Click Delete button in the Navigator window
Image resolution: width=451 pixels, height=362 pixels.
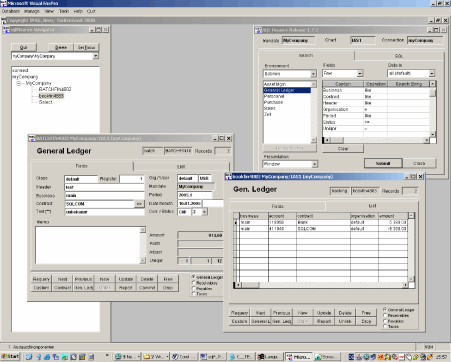(61, 47)
